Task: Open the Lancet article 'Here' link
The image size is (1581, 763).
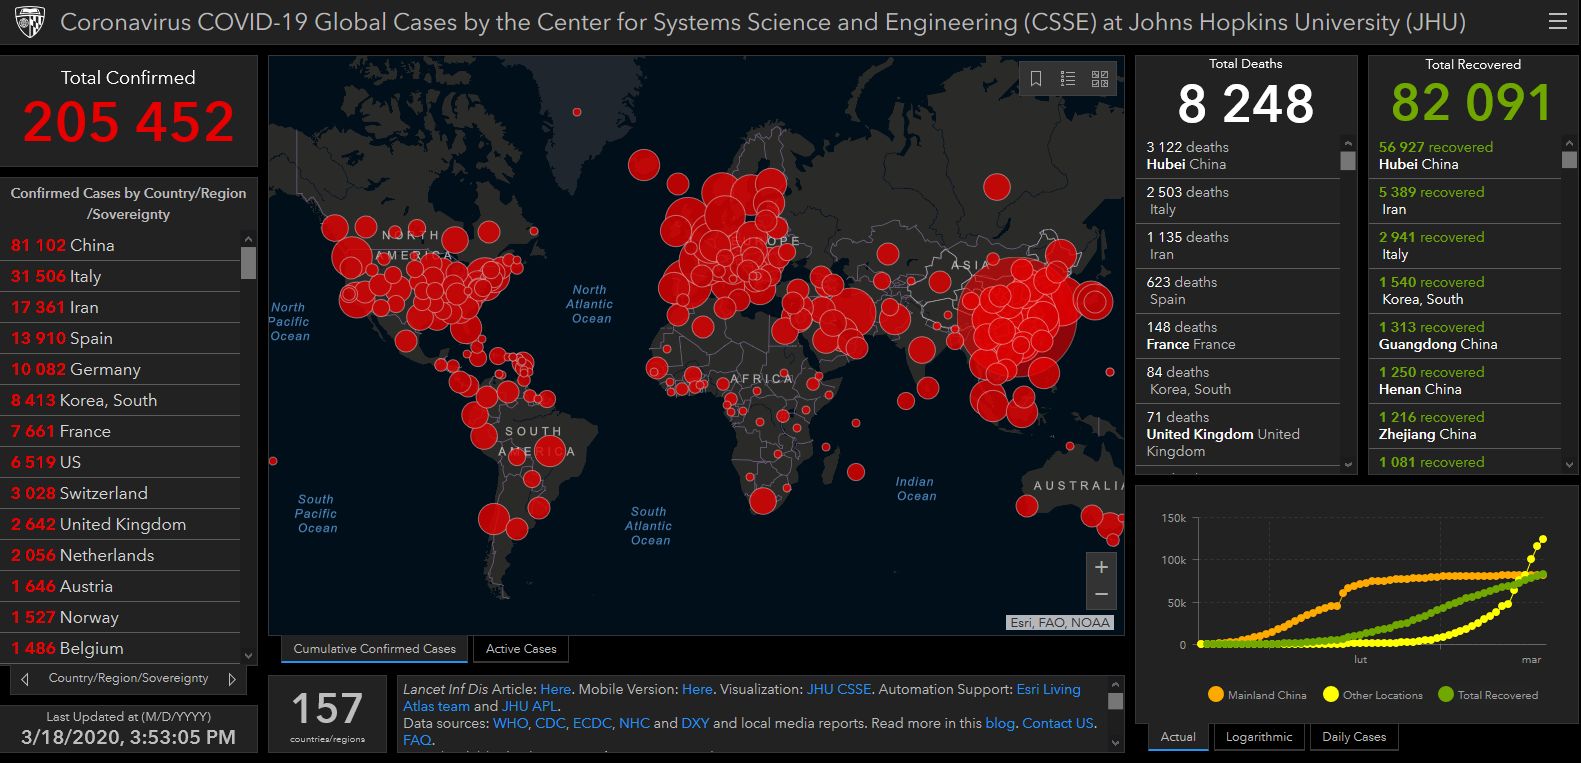Action: (x=555, y=689)
